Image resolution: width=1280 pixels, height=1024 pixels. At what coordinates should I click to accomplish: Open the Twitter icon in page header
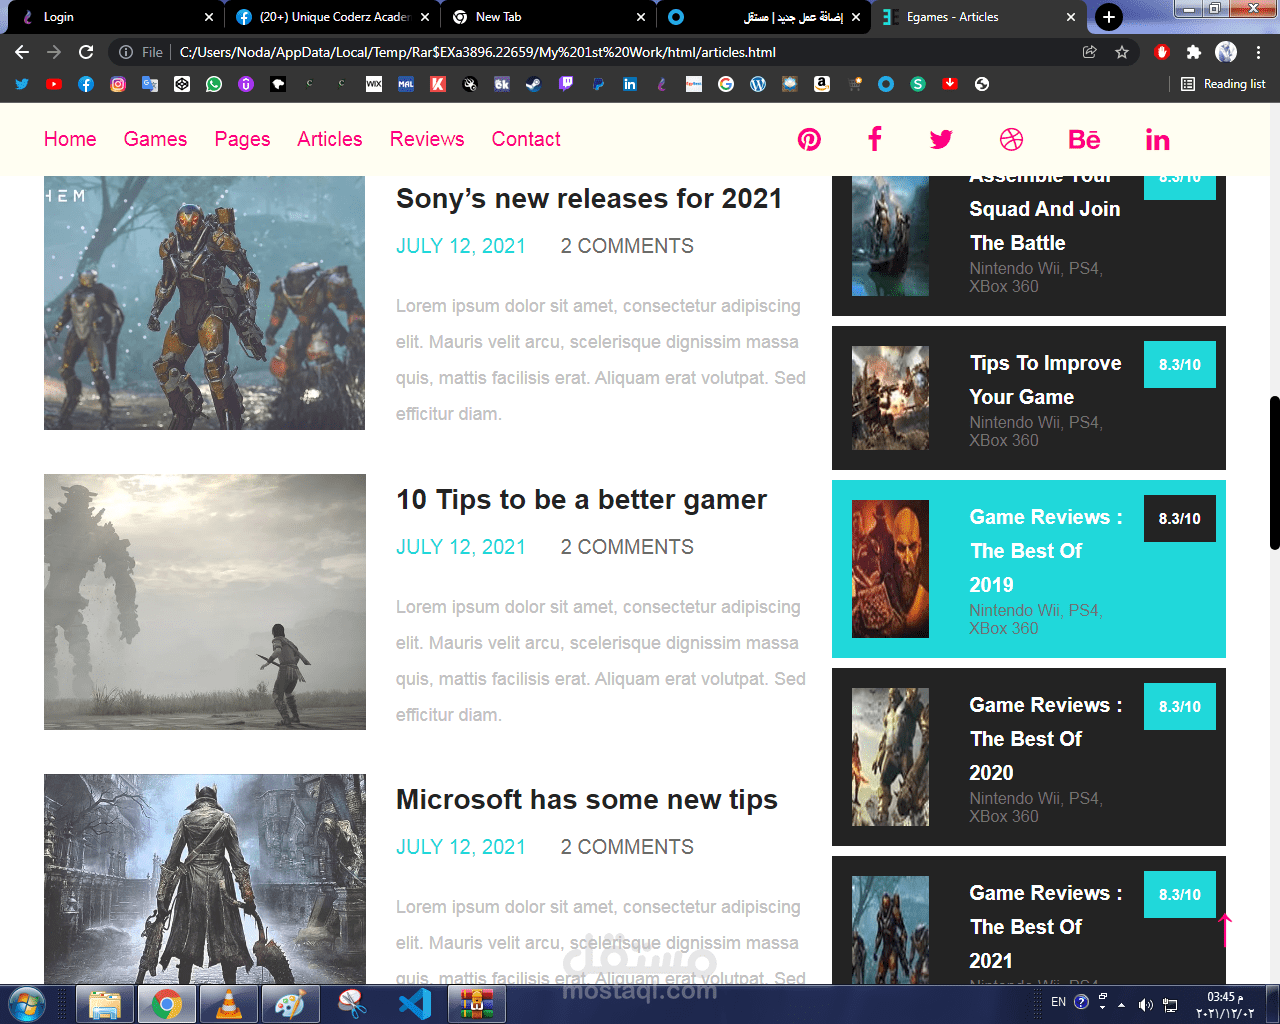[941, 139]
